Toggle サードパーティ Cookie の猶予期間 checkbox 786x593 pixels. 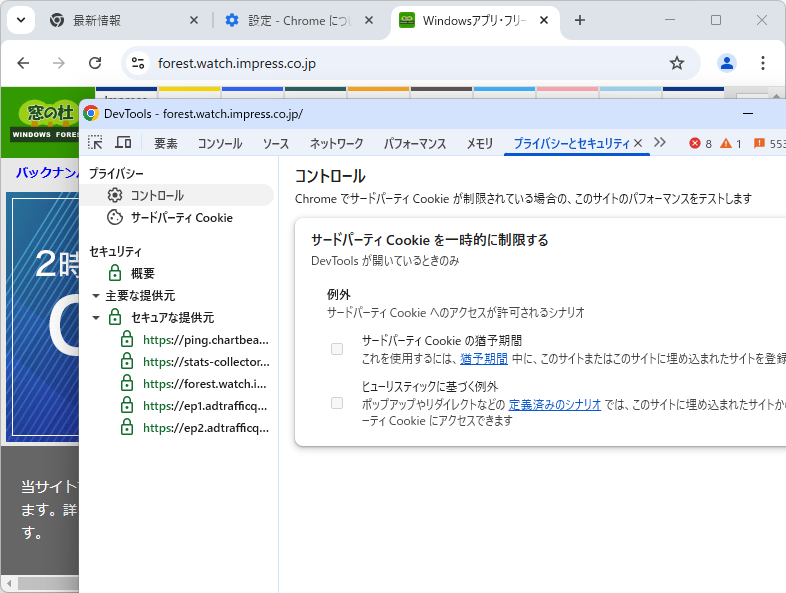pyautogui.click(x=337, y=349)
